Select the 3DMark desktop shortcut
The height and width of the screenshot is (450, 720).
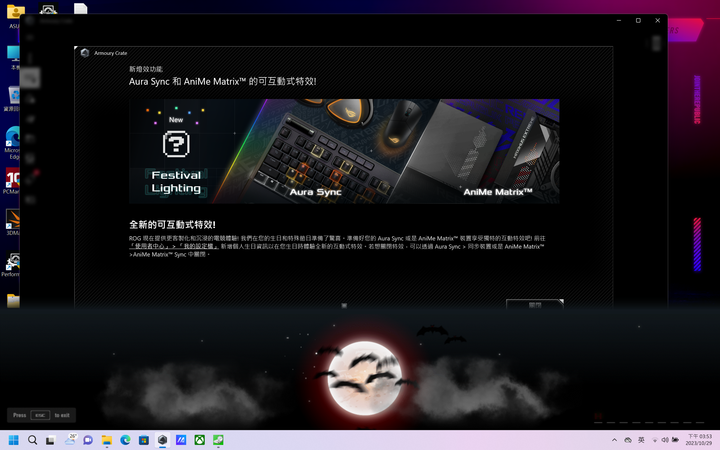[12, 222]
